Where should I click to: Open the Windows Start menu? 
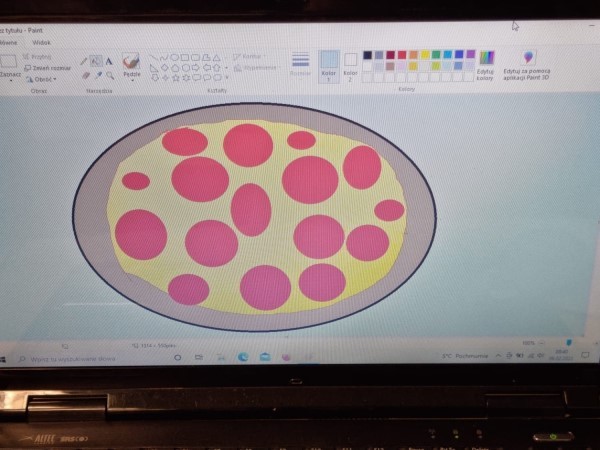coord(3,359)
